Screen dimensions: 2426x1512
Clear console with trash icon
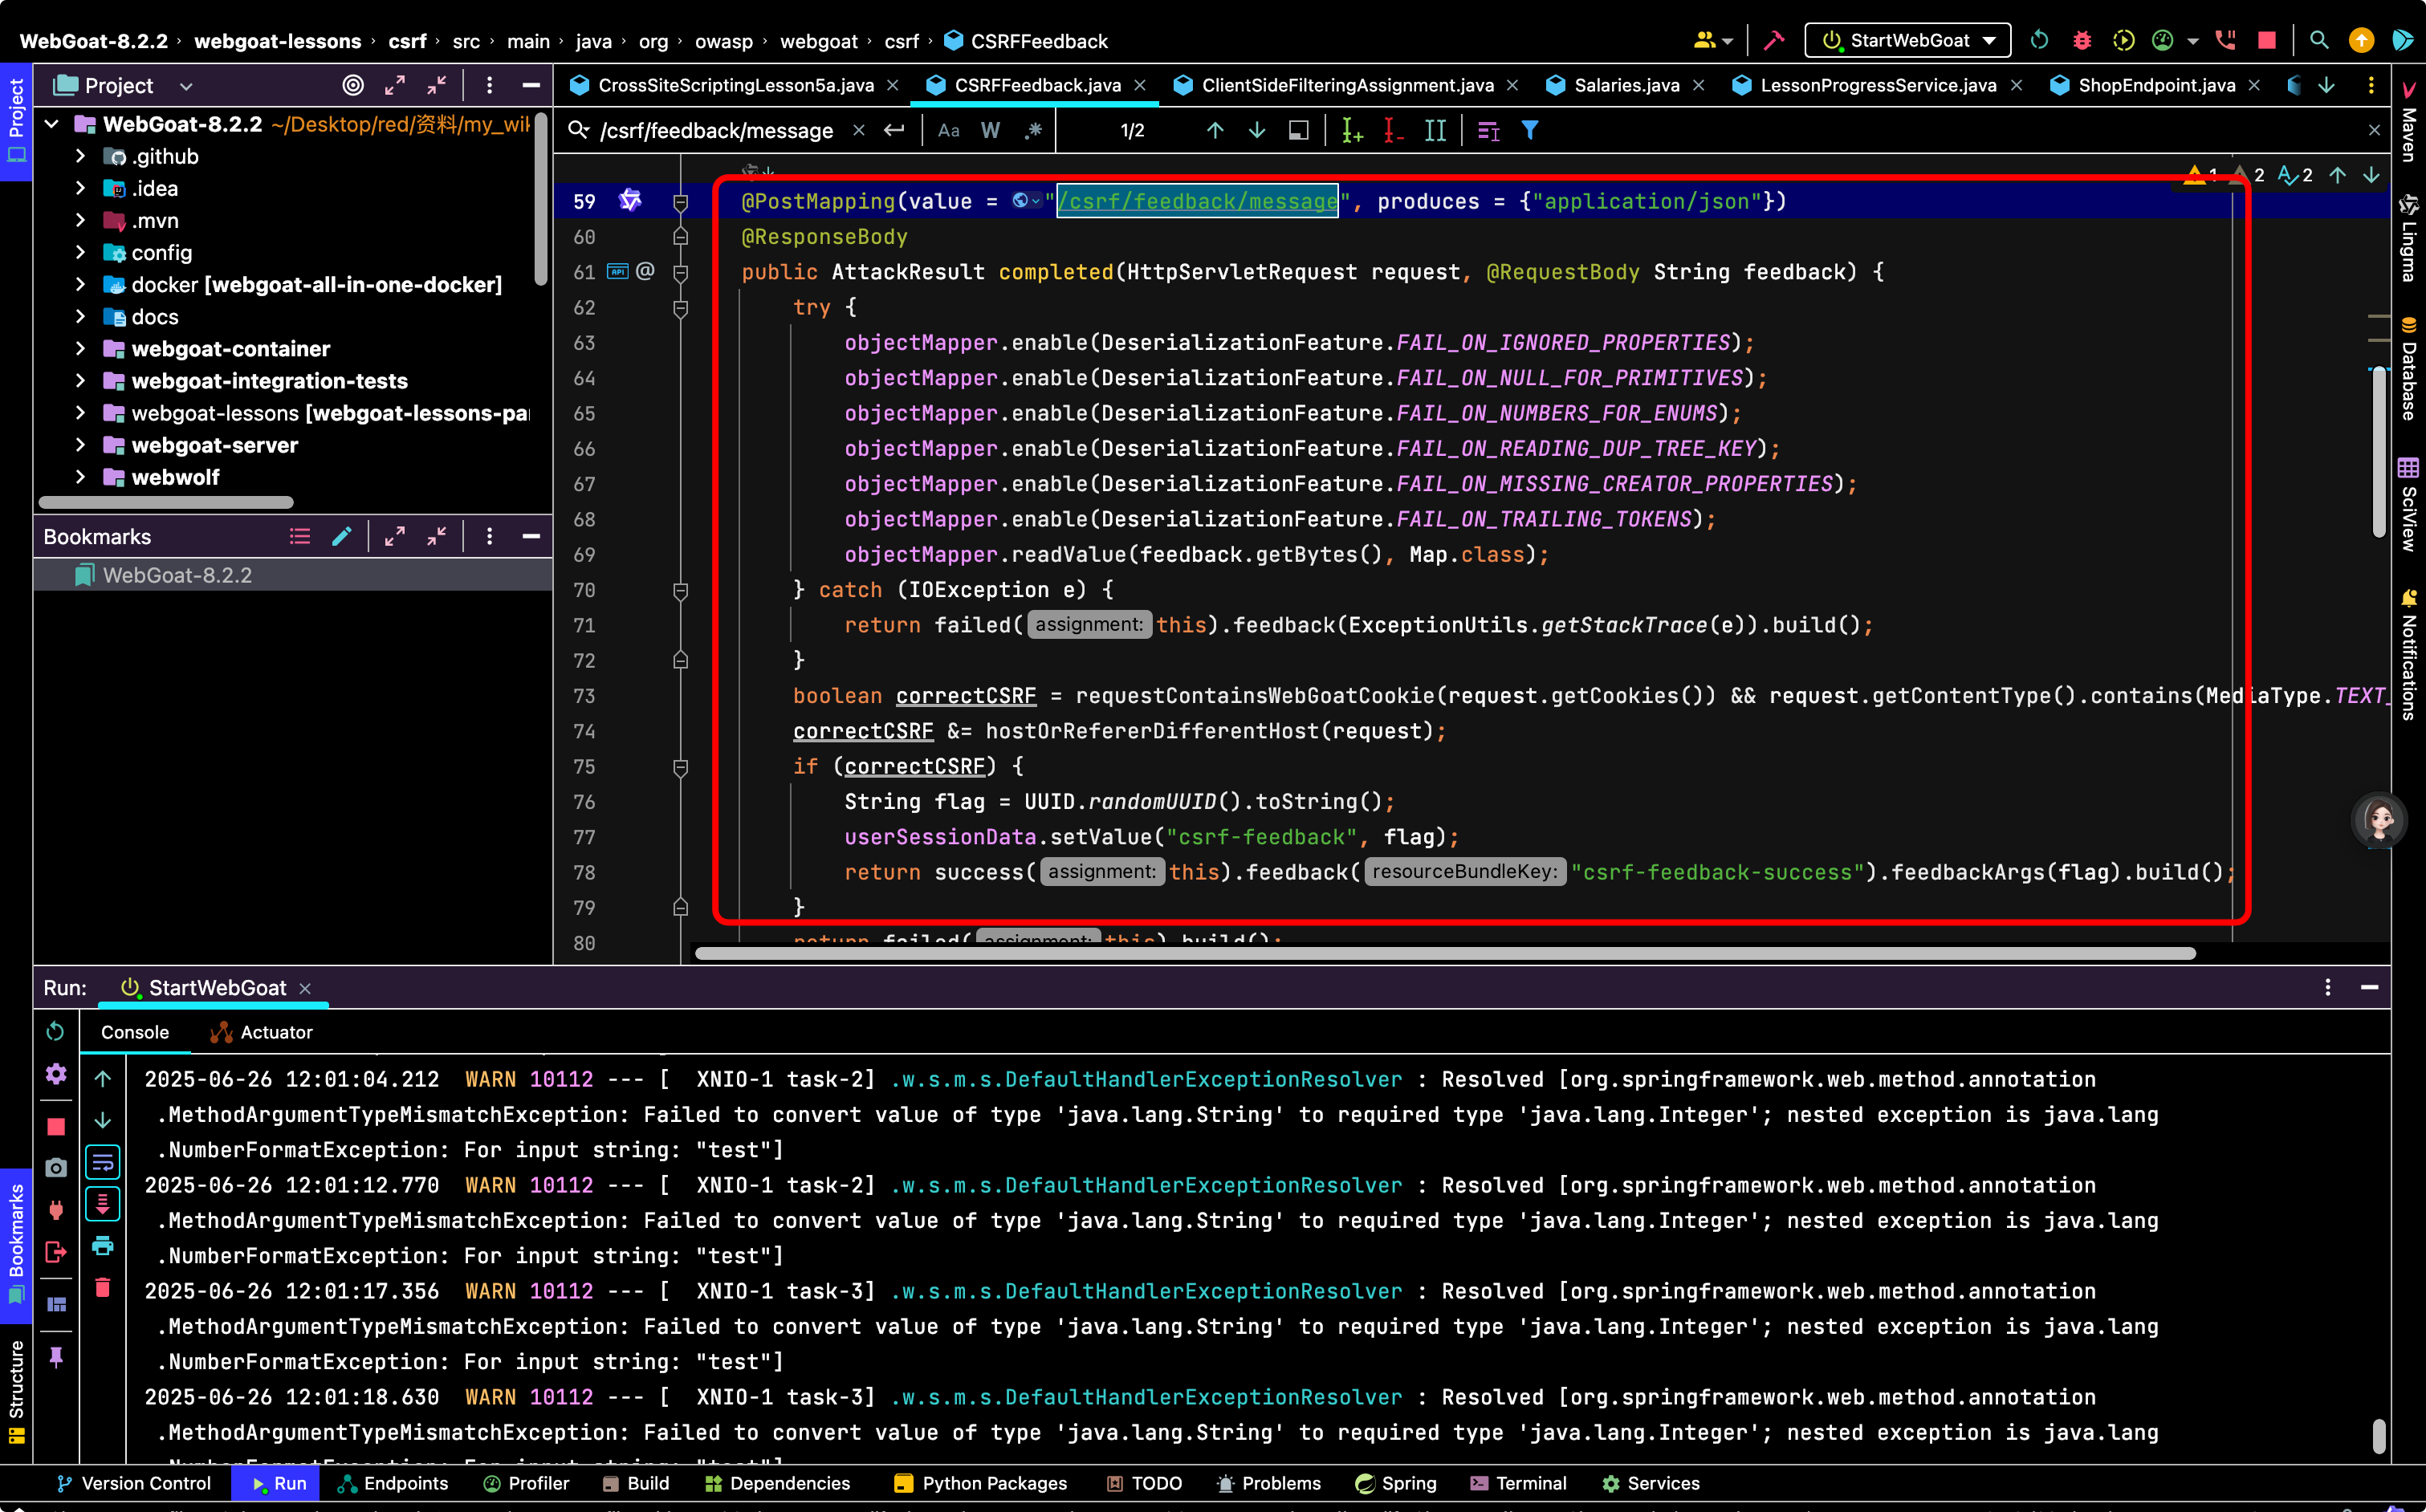click(x=102, y=1288)
